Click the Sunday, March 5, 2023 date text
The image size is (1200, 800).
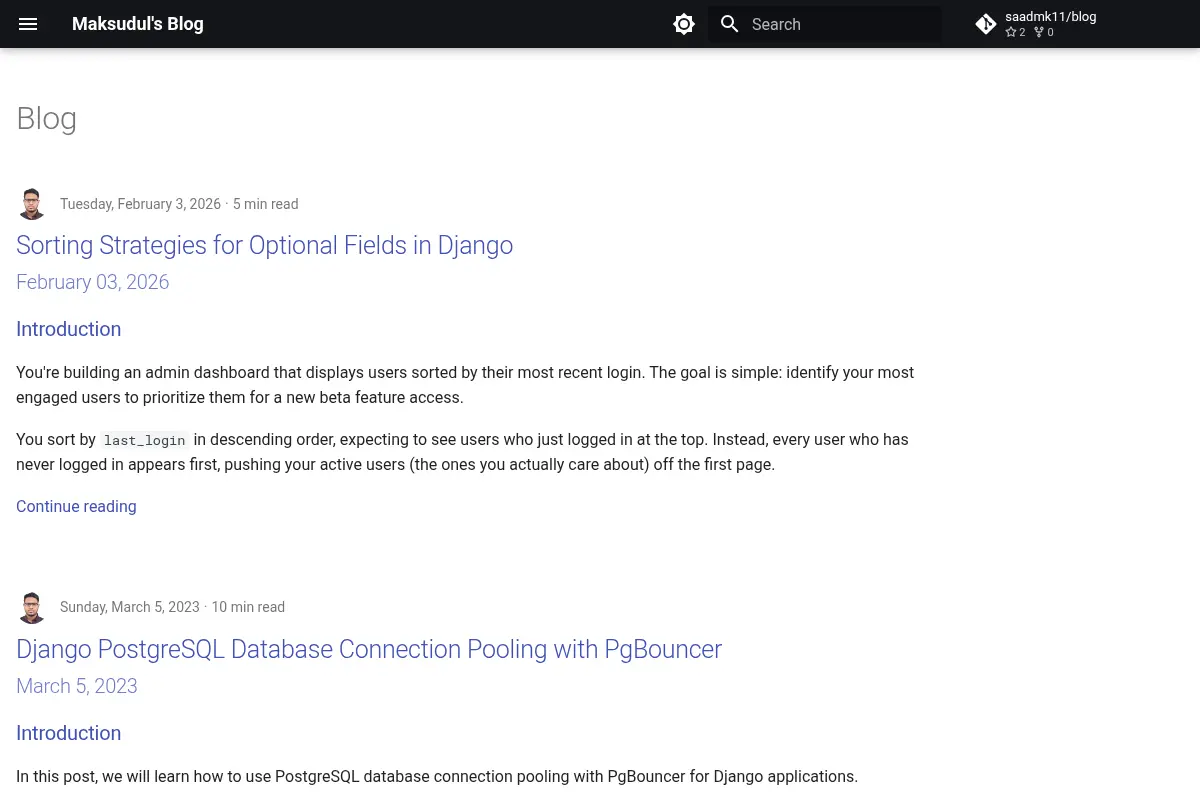pyautogui.click(x=130, y=607)
